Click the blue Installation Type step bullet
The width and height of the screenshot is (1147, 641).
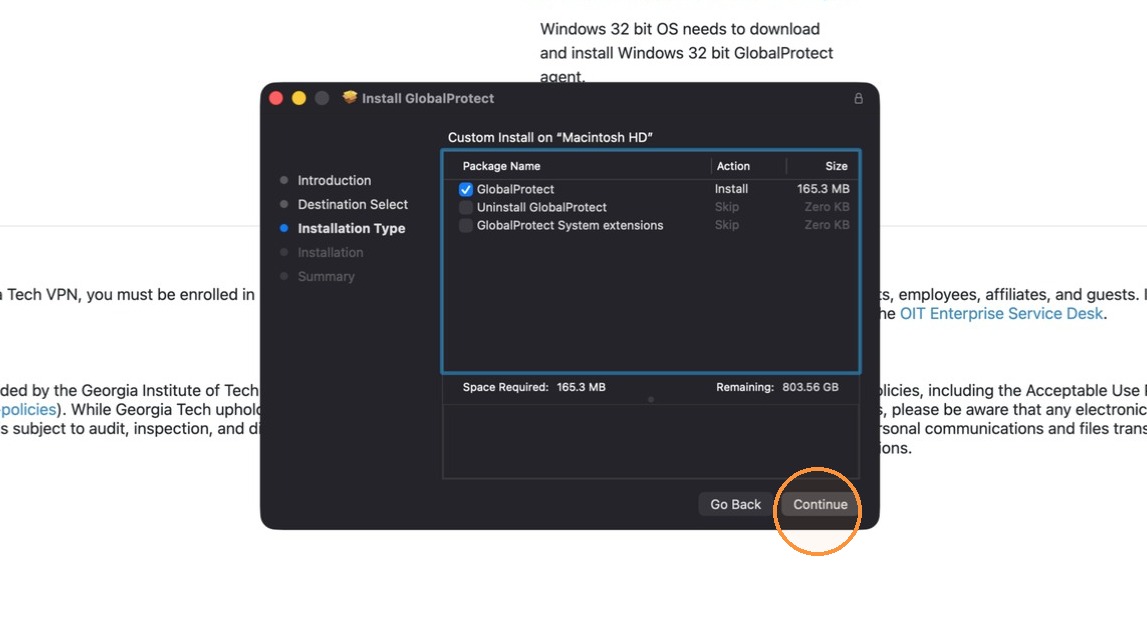pos(284,228)
